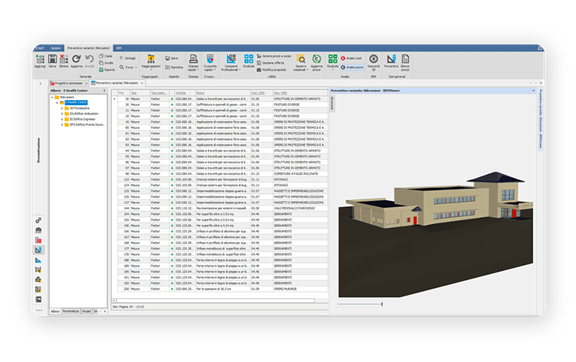Select row 144 Pavimentazione per esterni

222,208
